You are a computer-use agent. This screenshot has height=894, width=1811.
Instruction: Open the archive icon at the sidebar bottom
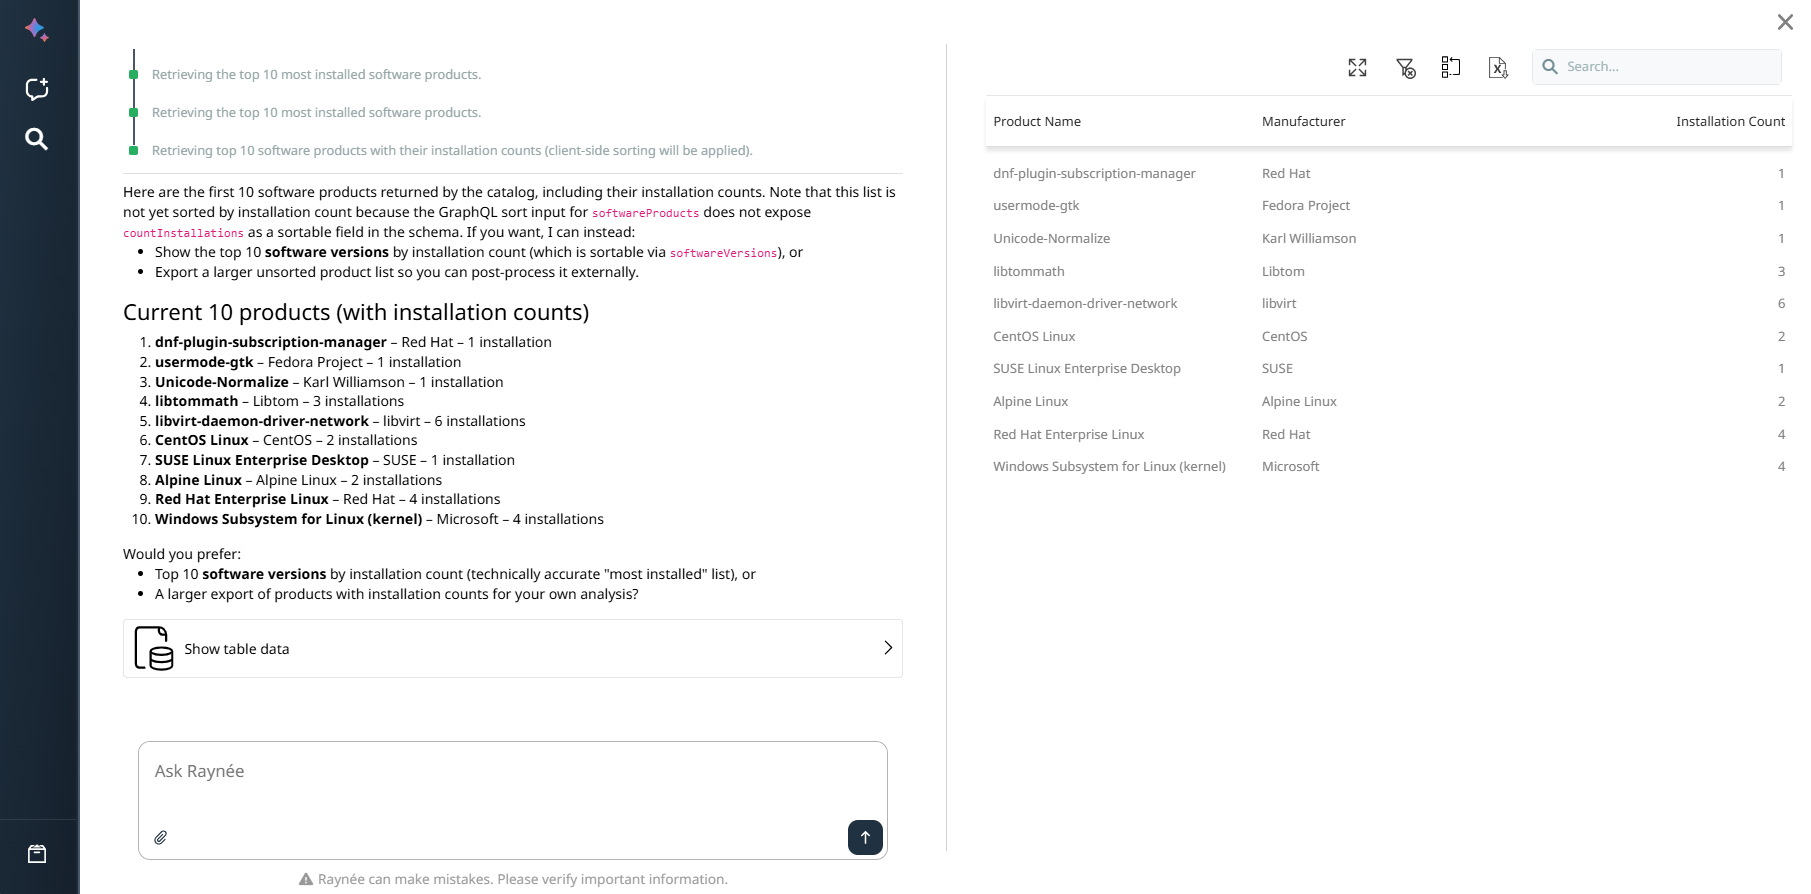pyautogui.click(x=37, y=854)
